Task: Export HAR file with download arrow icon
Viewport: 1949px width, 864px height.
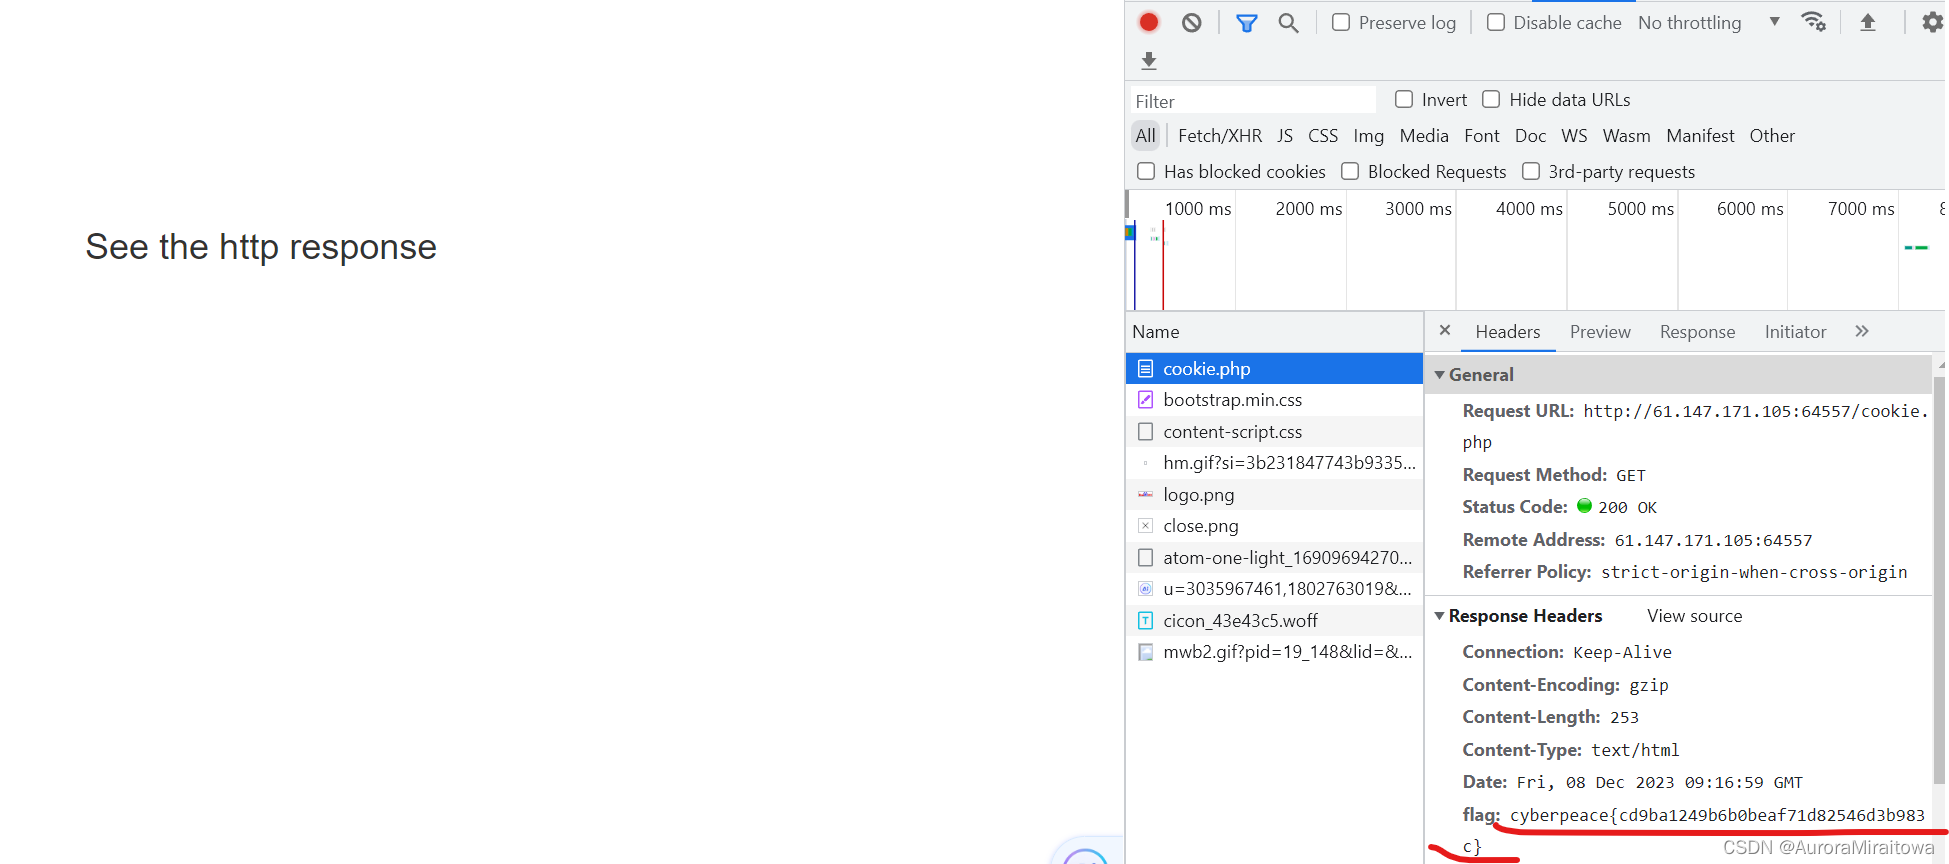Action: click(1149, 61)
